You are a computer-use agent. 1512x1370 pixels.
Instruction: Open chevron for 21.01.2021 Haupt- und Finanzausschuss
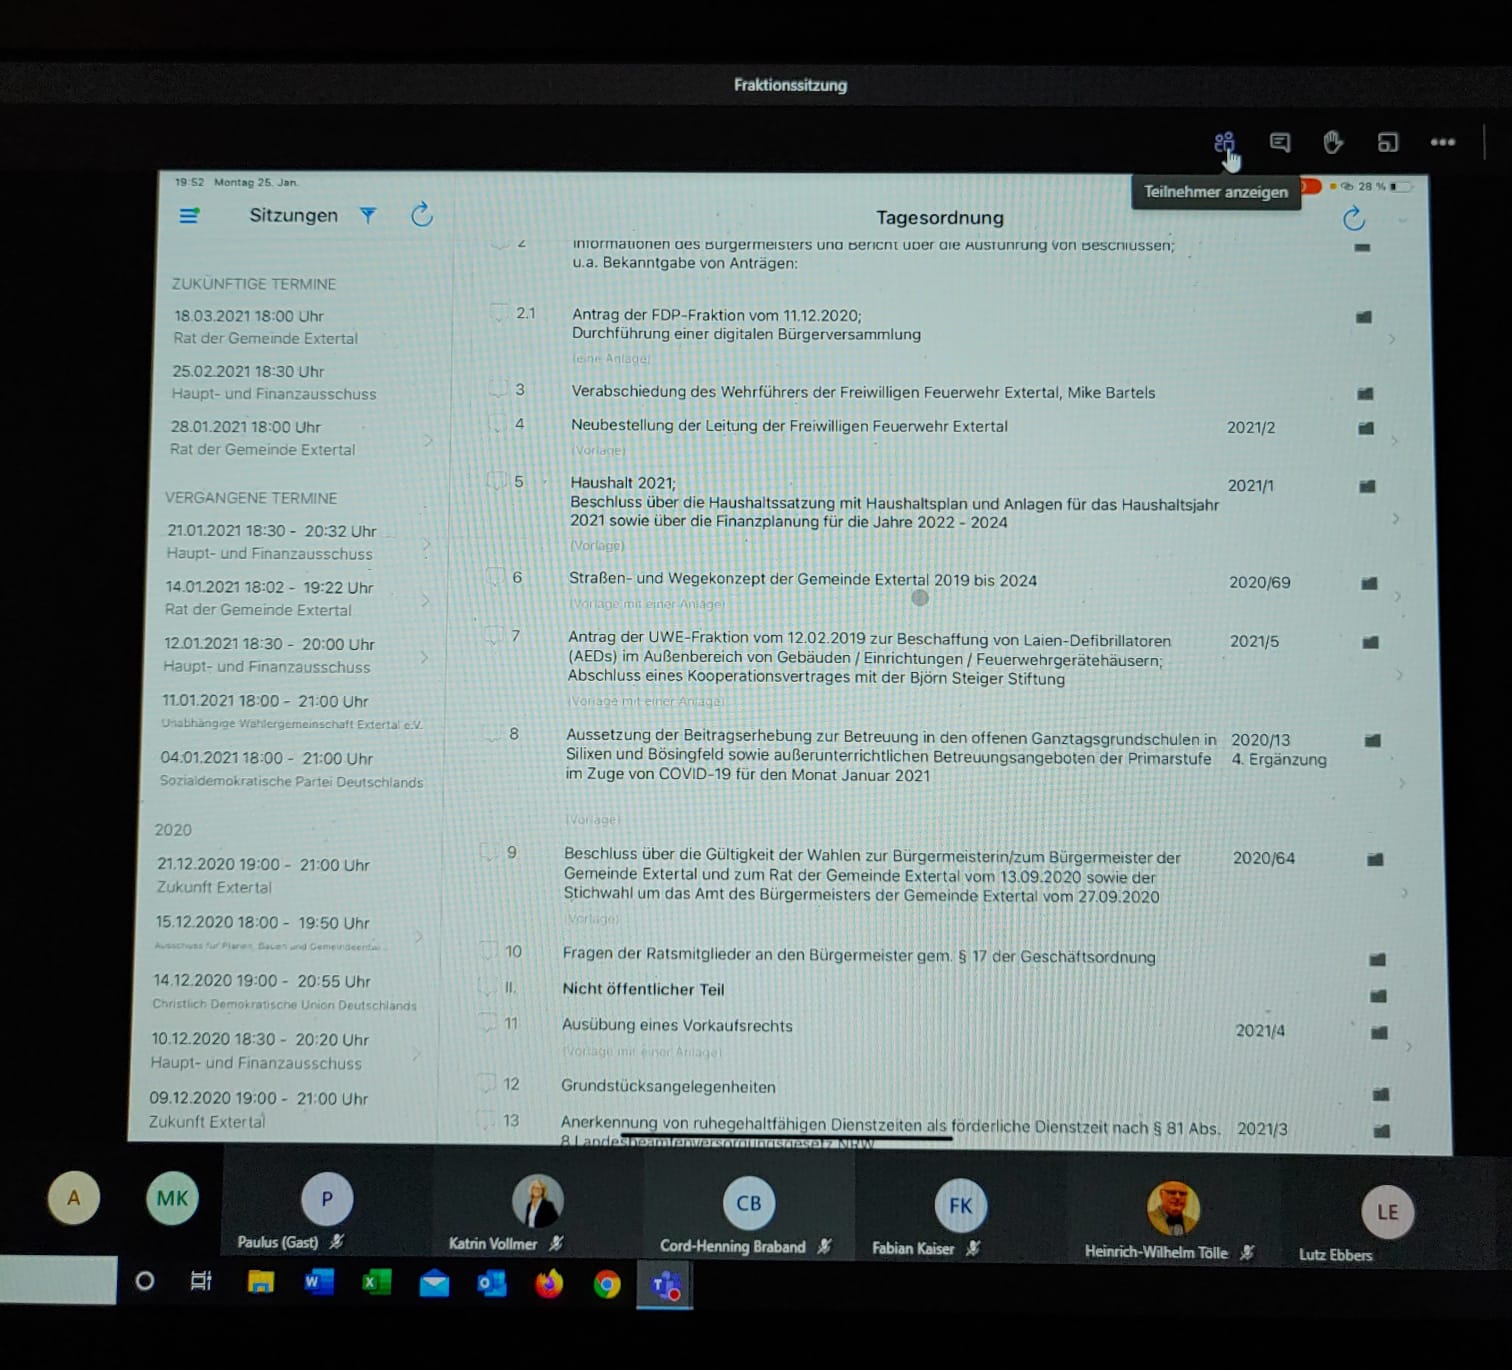pyautogui.click(x=426, y=544)
